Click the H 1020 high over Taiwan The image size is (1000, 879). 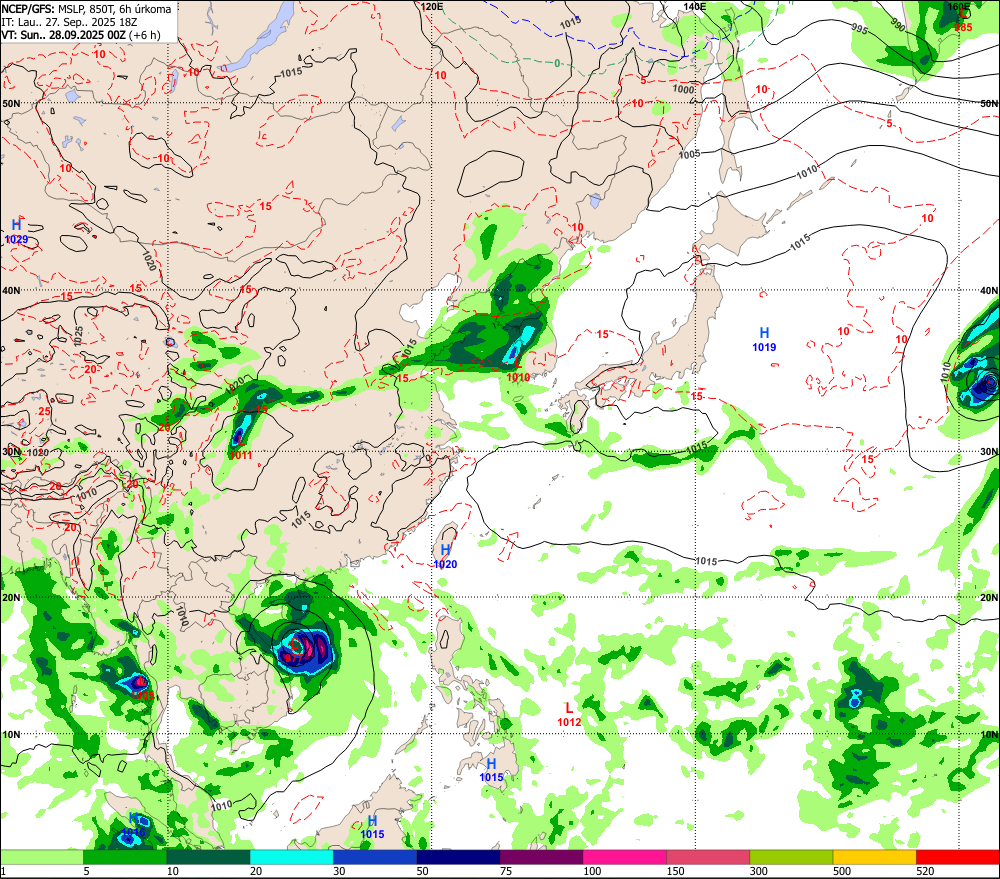click(445, 557)
